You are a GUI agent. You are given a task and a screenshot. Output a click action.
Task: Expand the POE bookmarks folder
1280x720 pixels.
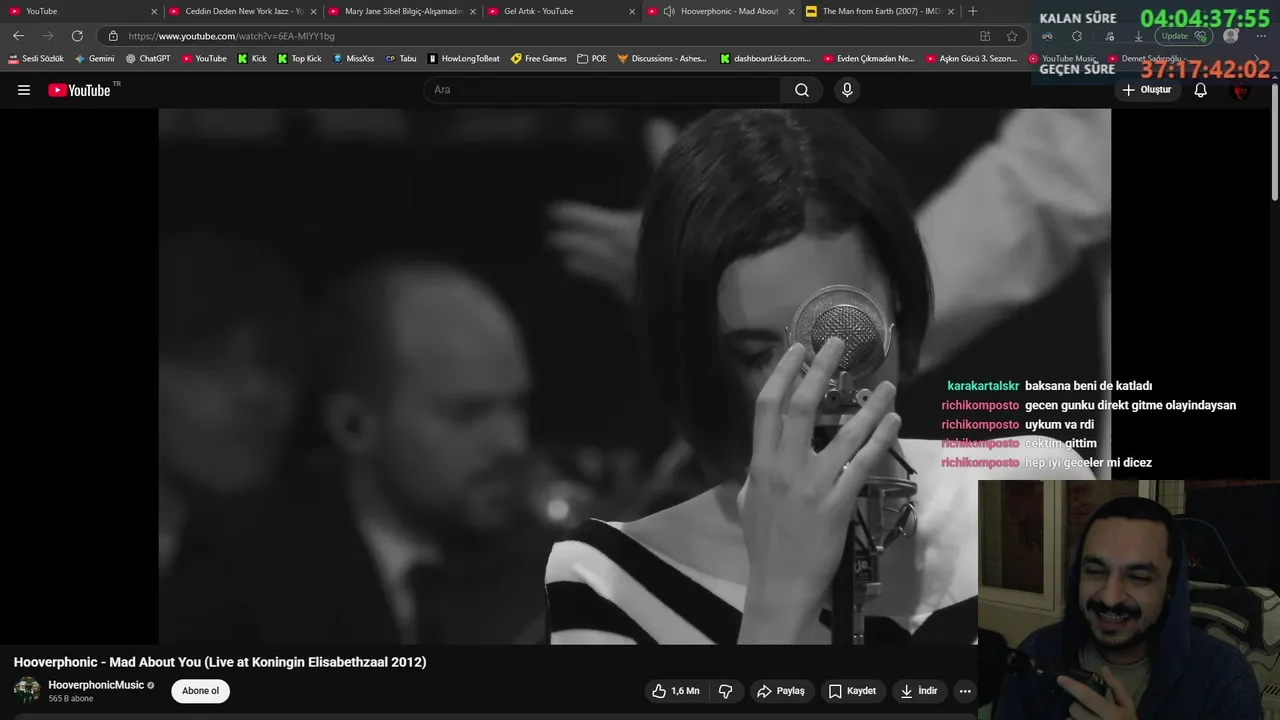(592, 59)
